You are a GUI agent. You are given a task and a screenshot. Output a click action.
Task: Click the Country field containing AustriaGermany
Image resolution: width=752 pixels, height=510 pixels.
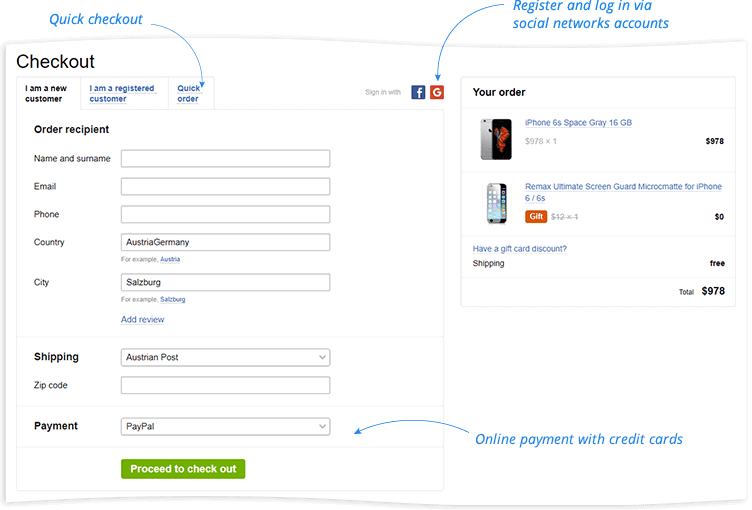tap(225, 242)
